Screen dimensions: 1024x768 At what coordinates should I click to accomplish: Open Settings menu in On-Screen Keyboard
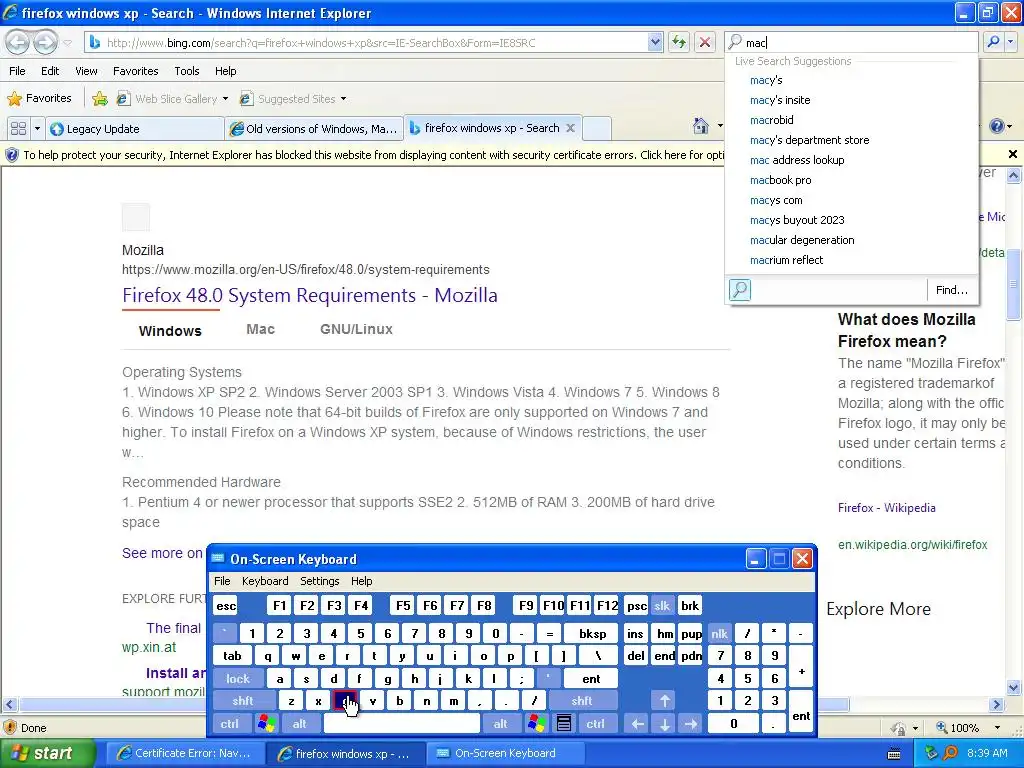click(x=319, y=581)
